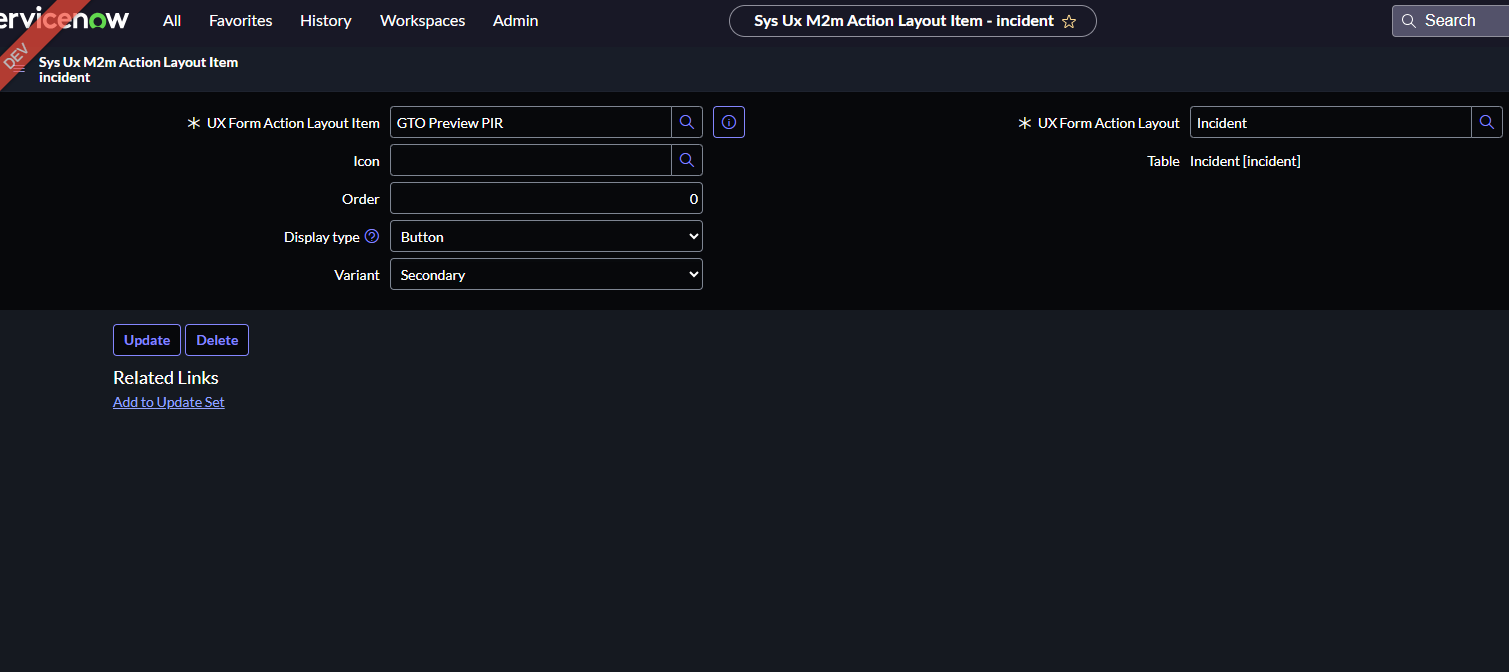Look up UX Form Action Layout Item records

tap(687, 122)
